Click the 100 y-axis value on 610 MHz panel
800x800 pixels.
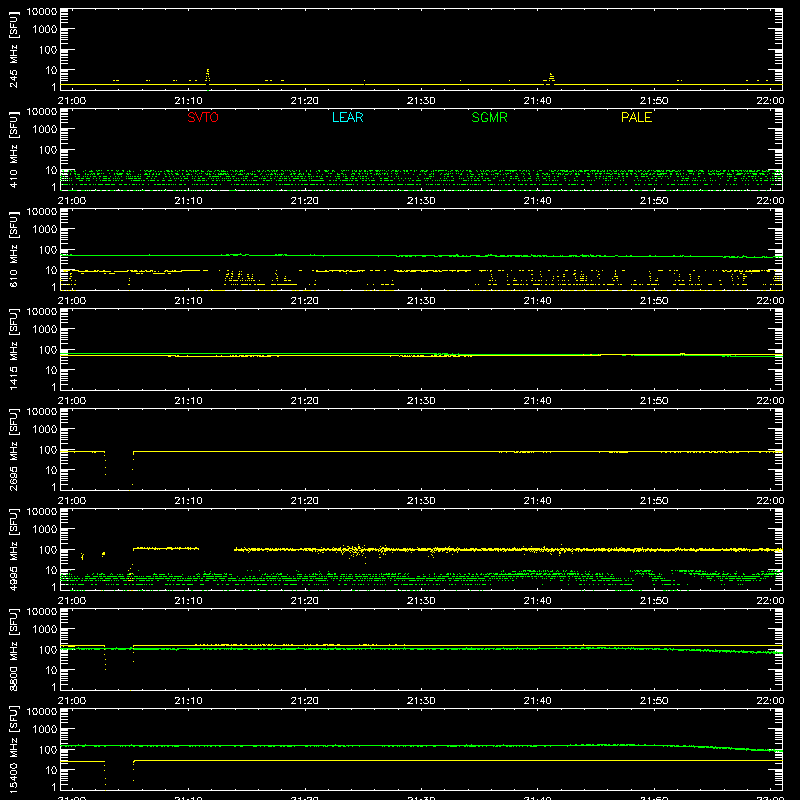pyautogui.click(x=48, y=250)
